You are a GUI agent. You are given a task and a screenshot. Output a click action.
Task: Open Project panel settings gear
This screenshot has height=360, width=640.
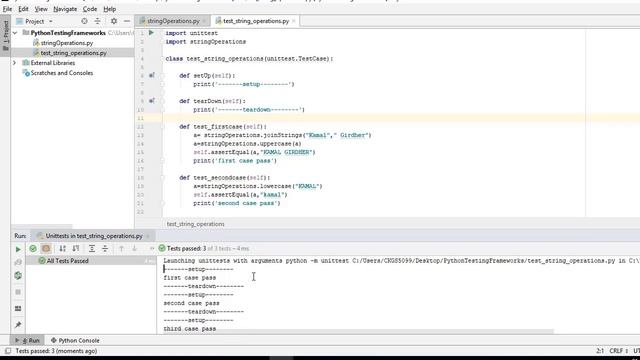(113, 21)
